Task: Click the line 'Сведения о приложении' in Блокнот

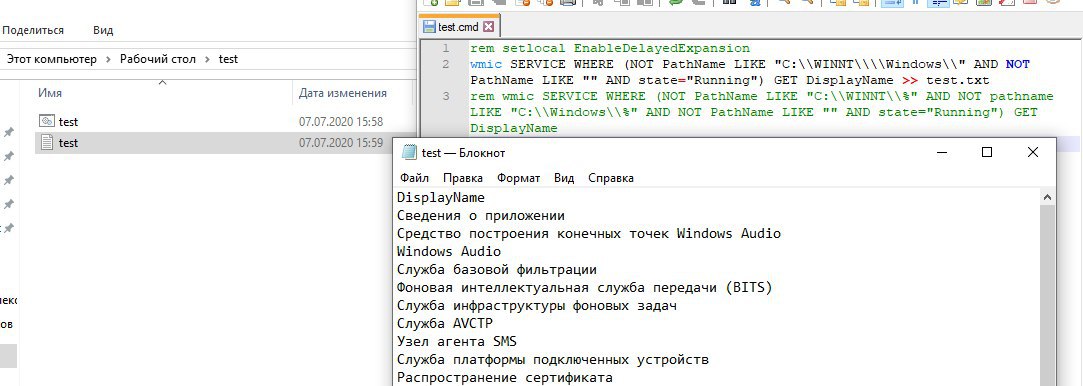Action: pos(481,215)
